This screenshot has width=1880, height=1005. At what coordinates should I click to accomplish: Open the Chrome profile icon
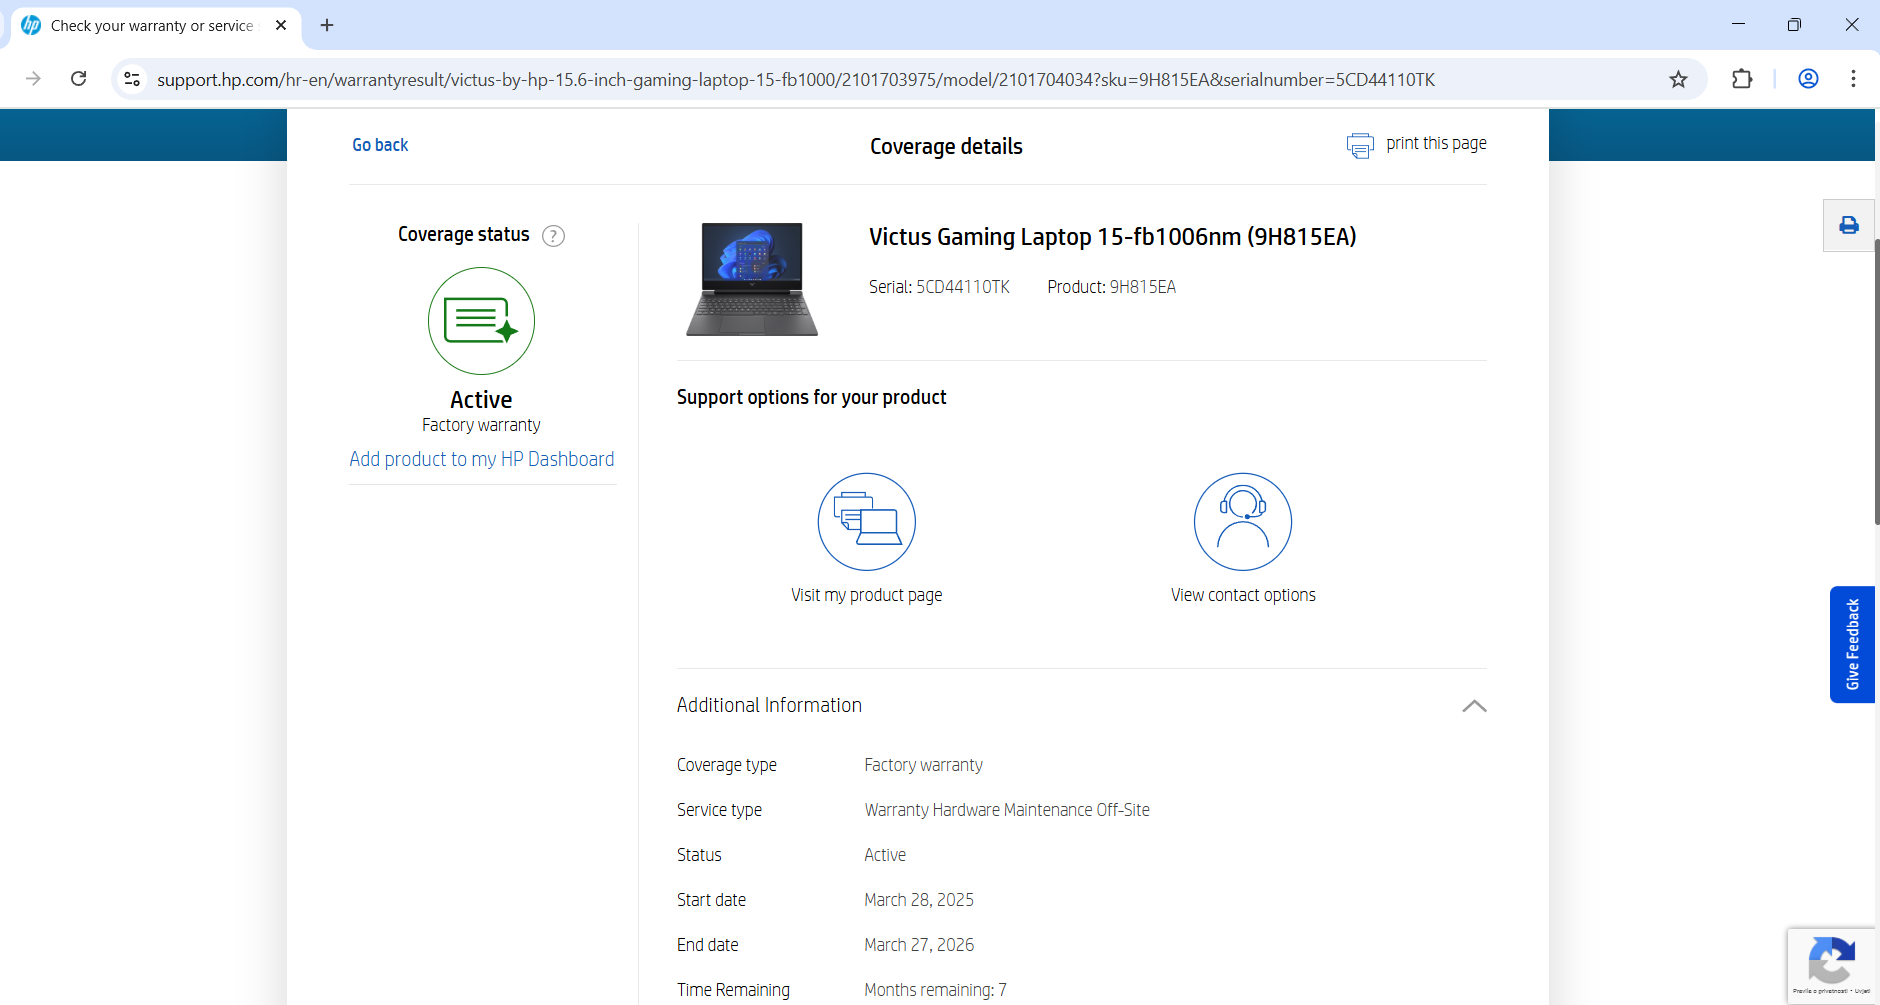[1808, 79]
